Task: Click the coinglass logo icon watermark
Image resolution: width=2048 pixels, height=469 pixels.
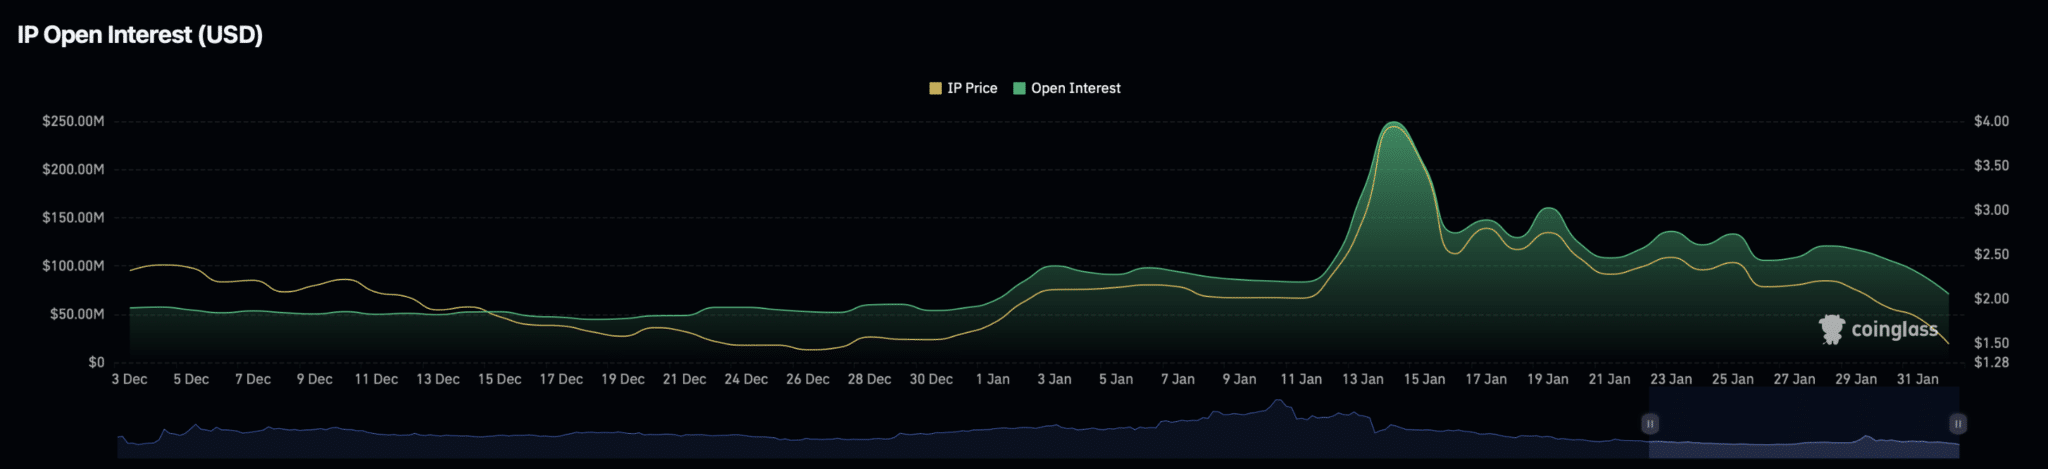Action: coord(1831,329)
